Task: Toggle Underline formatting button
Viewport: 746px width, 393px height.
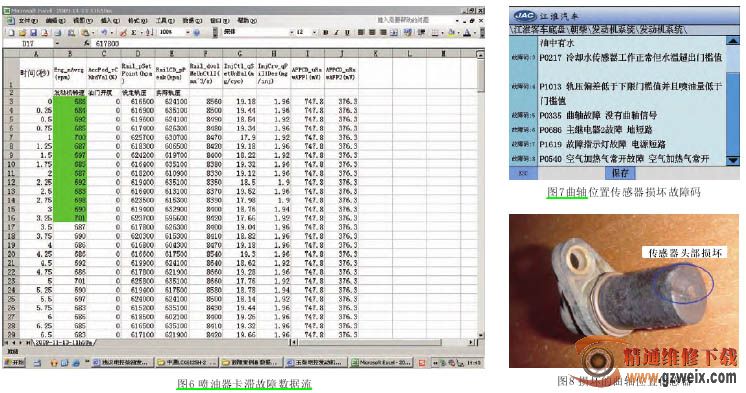Action: tap(347, 32)
